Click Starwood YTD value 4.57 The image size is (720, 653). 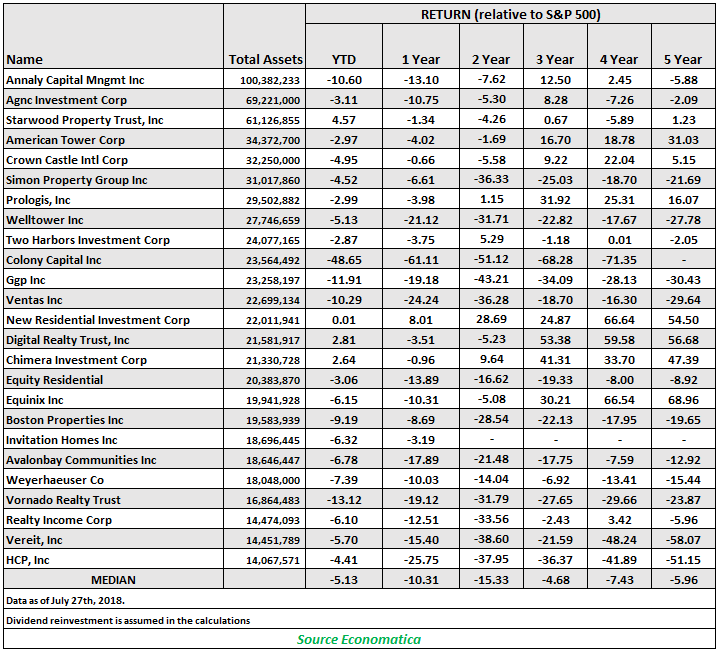344,120
